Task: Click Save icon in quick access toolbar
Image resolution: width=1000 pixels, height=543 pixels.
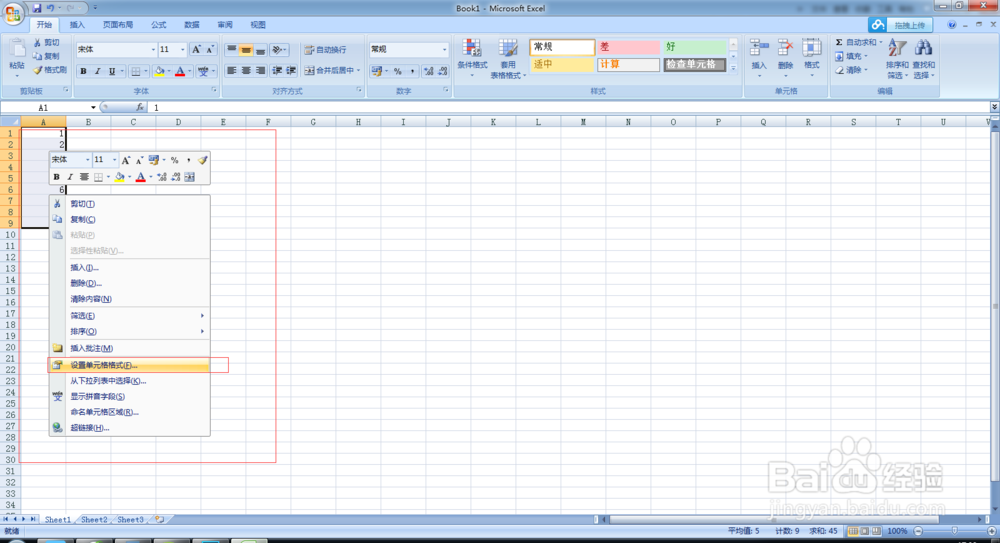Action: pos(36,8)
